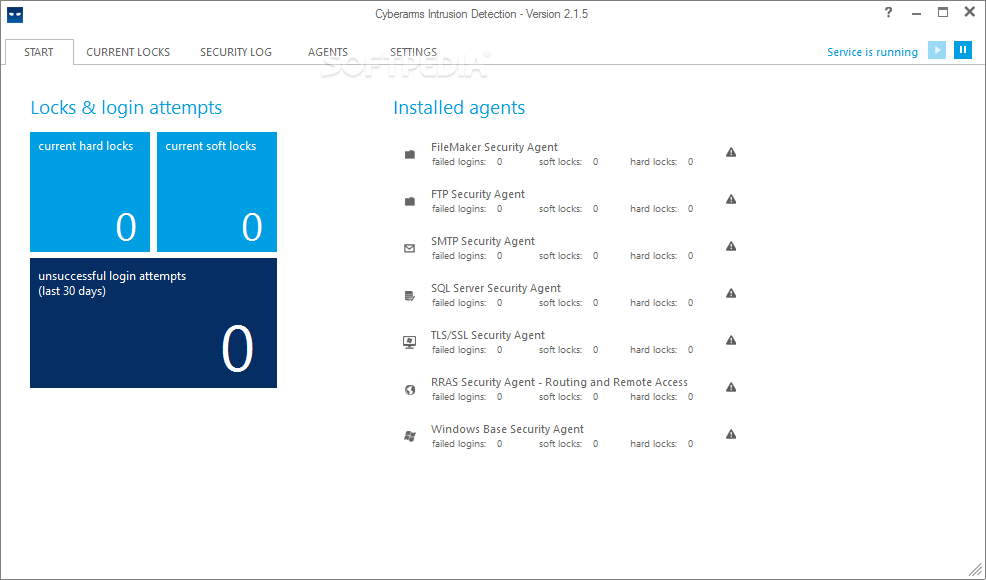Click the TLS/SSL Security Agent monitor icon

409,342
